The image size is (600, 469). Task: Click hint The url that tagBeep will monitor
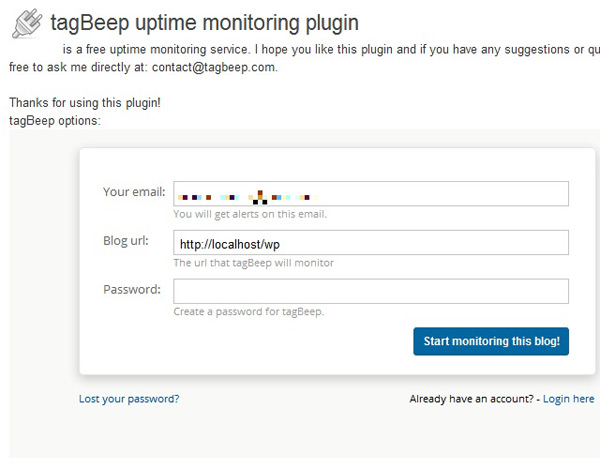pos(254,263)
